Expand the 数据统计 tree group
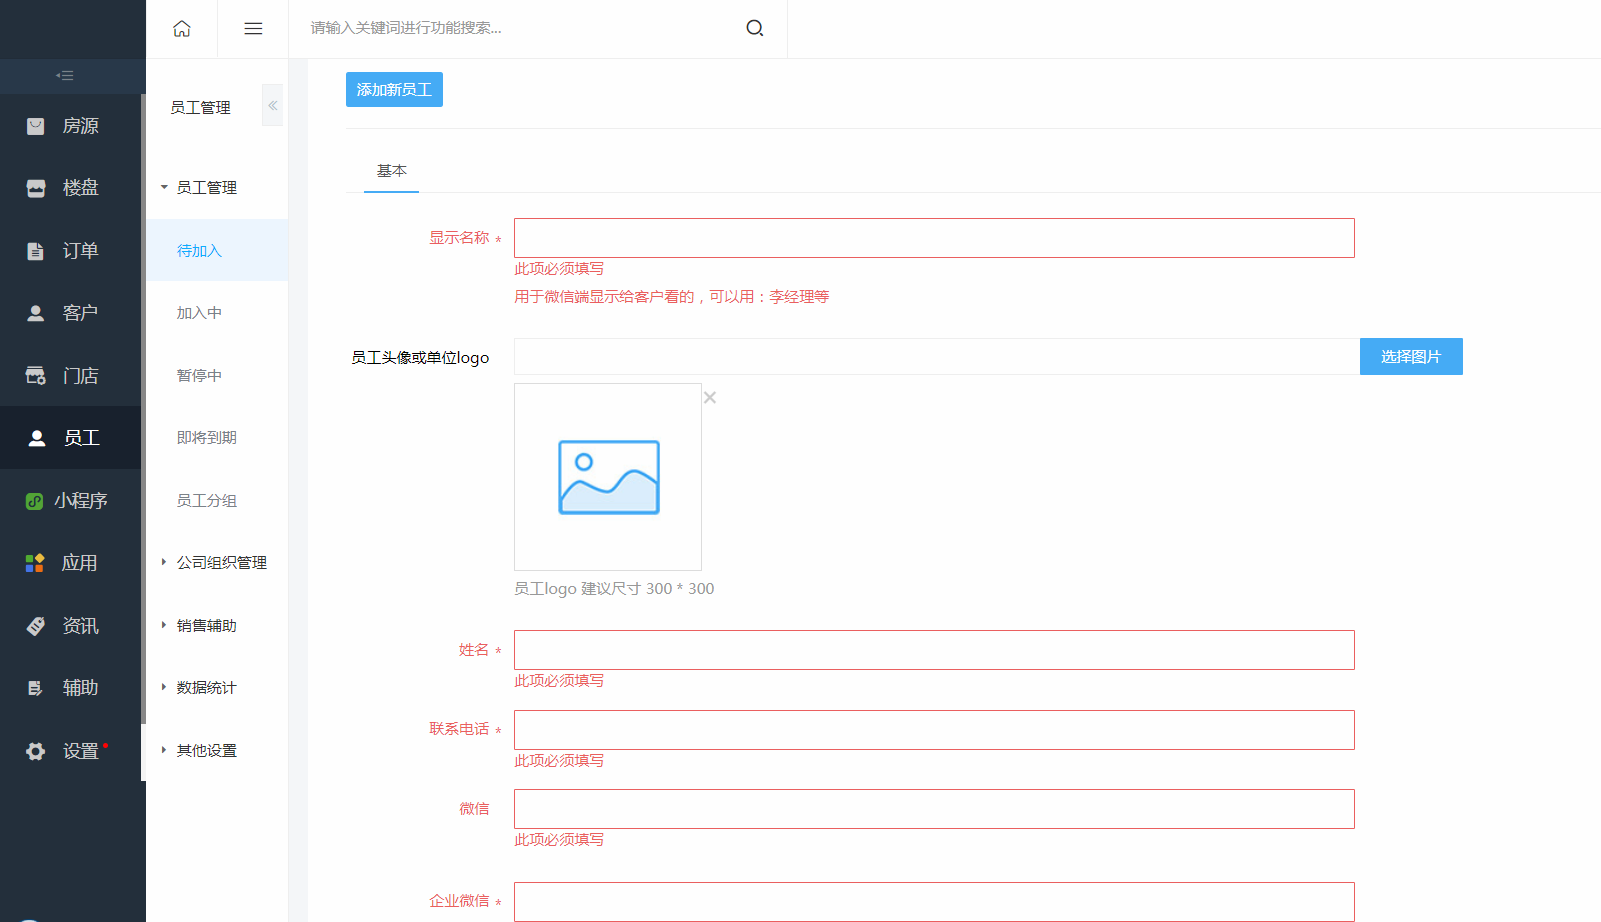The height and width of the screenshot is (922, 1601). coord(206,688)
